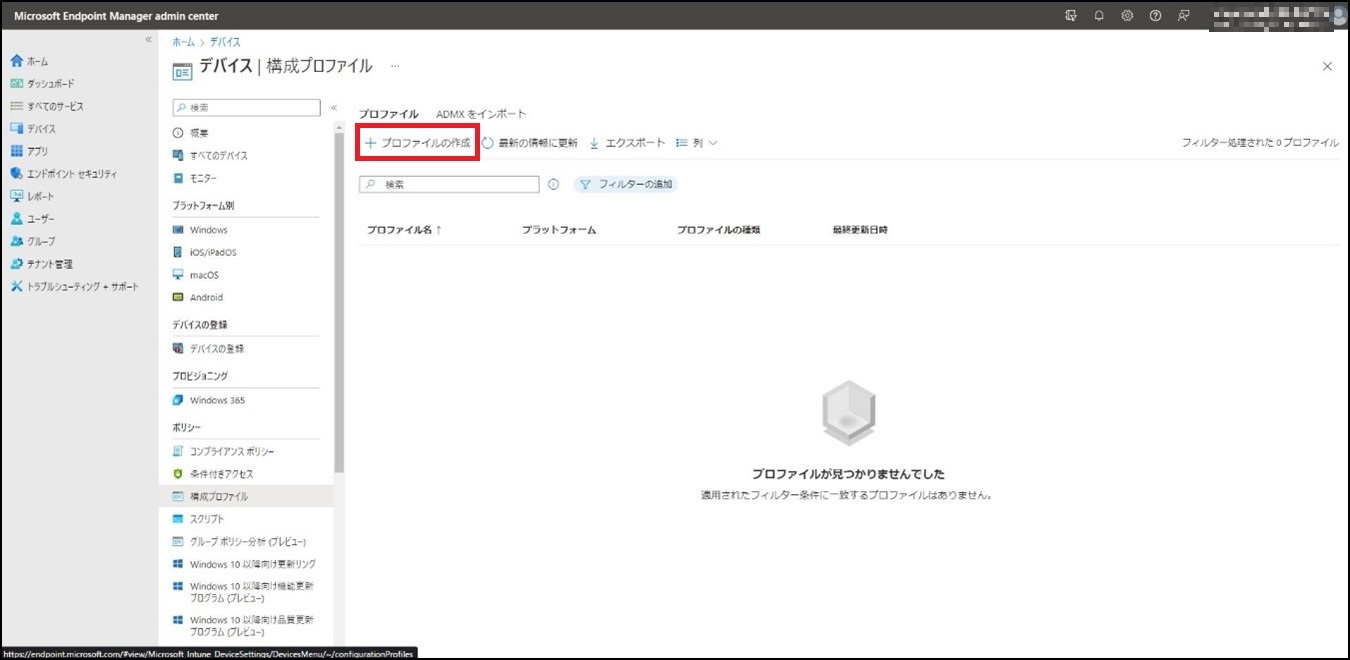Click the アプリ grid icon
1350x660 pixels.
pos(16,151)
